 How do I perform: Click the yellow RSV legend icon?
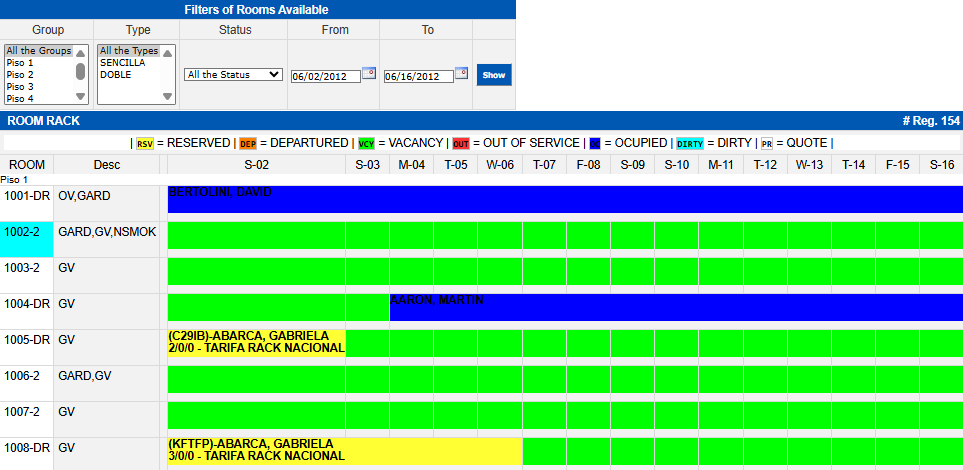coord(145,144)
